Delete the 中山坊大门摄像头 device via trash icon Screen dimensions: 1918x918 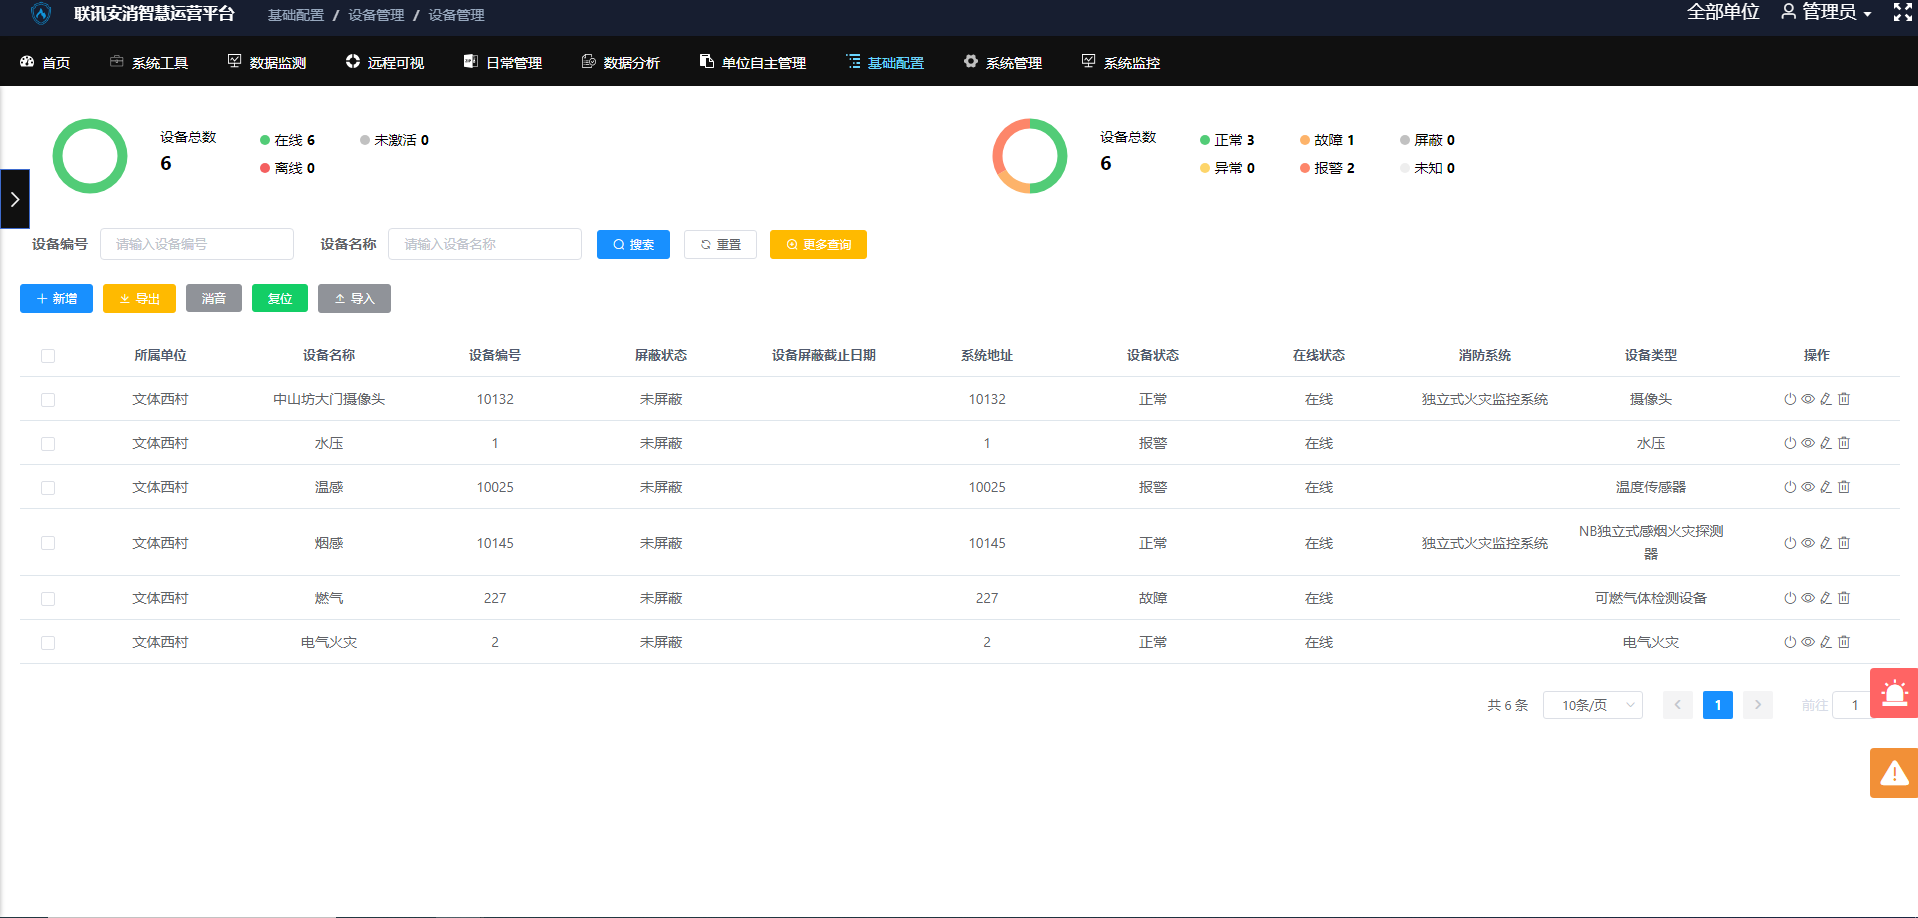[1844, 399]
